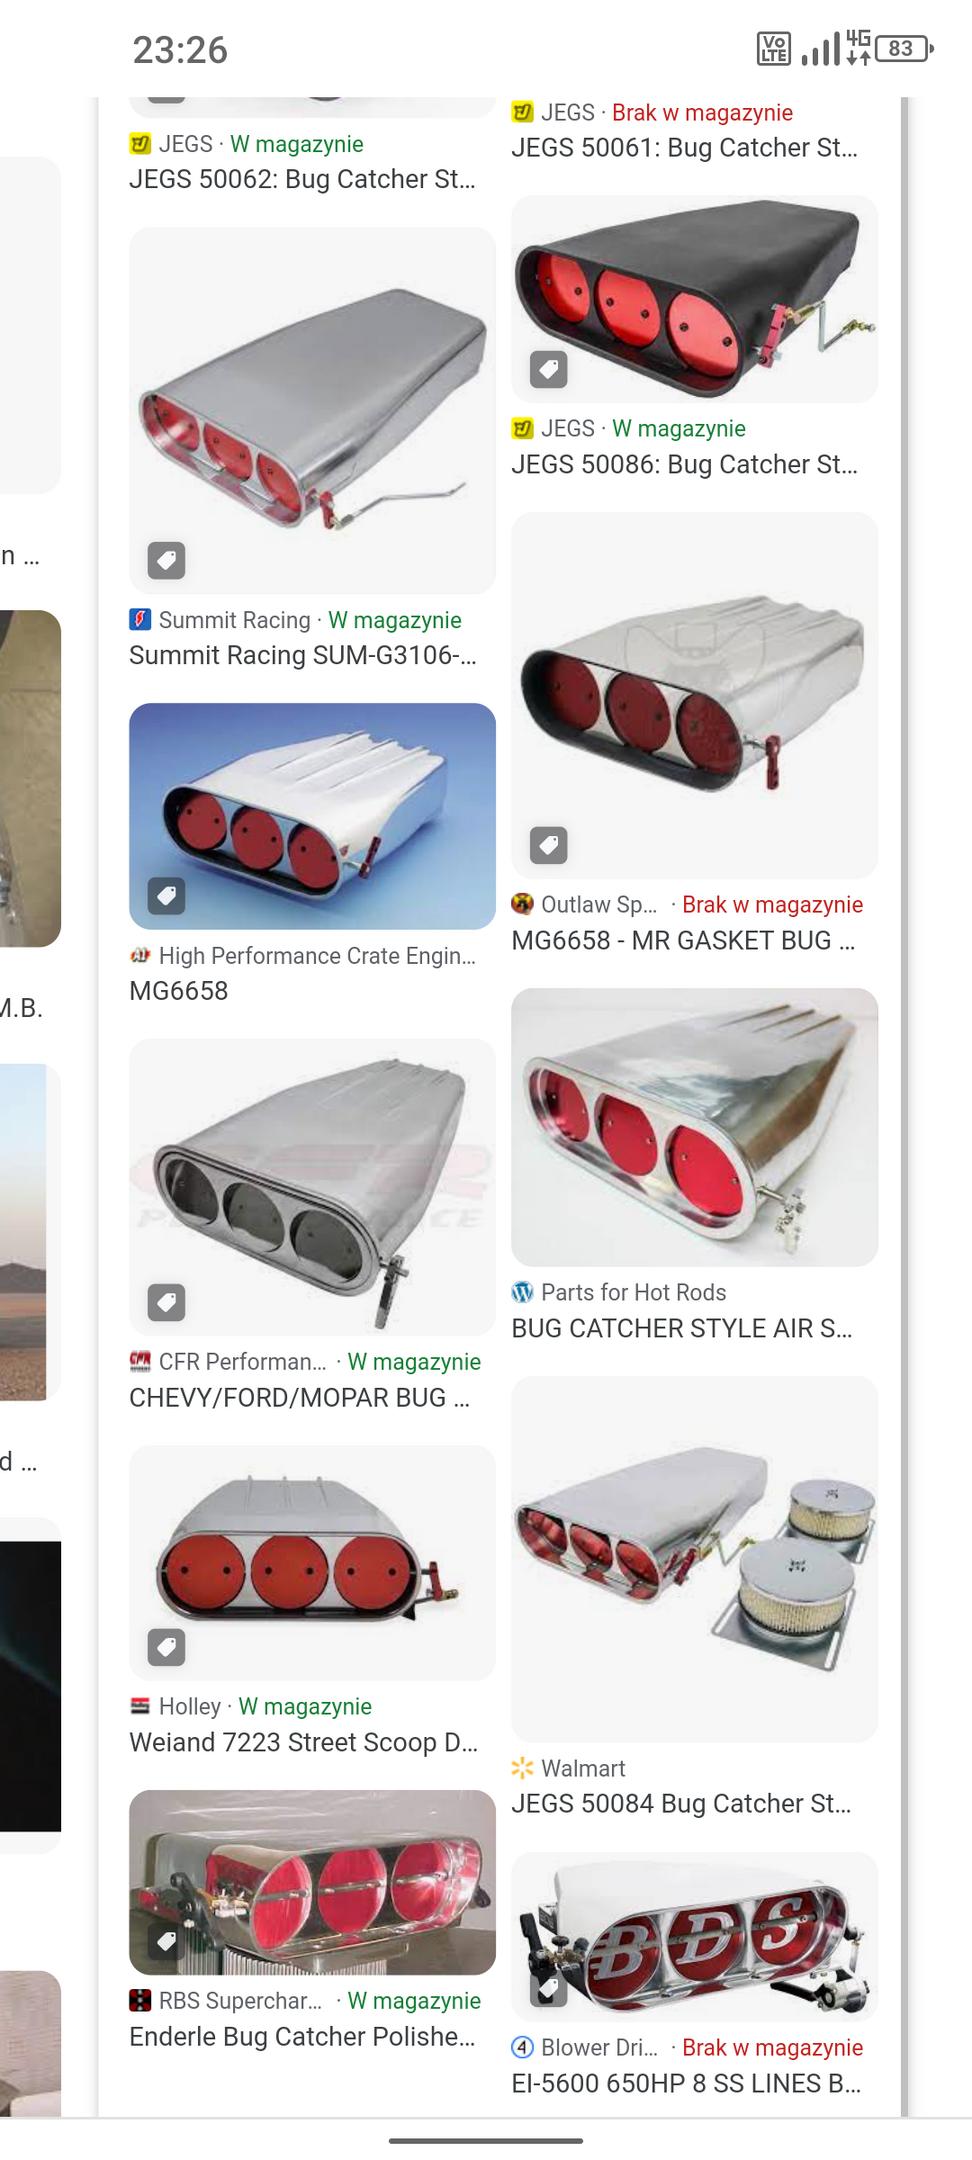Tap product tag on Summit Racing scoop image
This screenshot has width=972, height=2160.
tap(166, 560)
